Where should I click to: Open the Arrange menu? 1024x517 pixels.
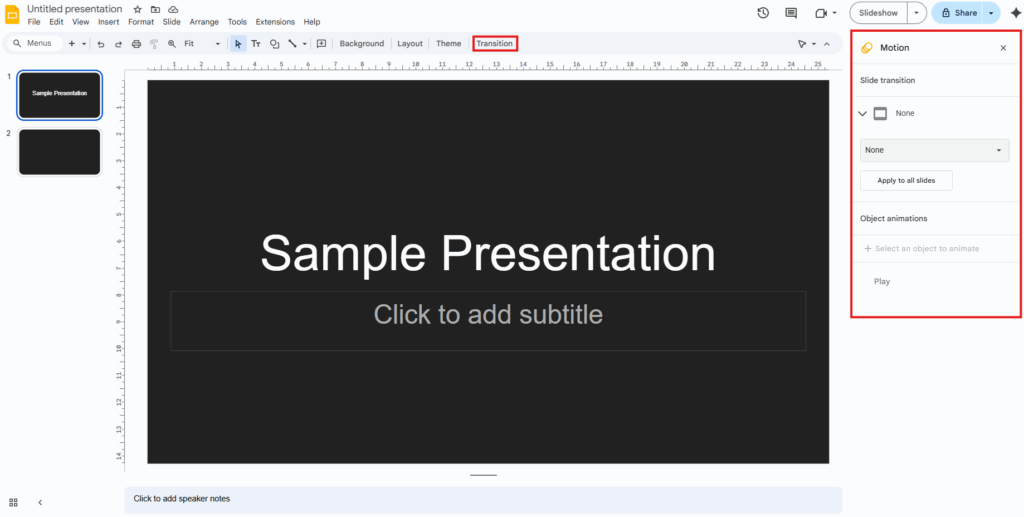[x=204, y=22]
